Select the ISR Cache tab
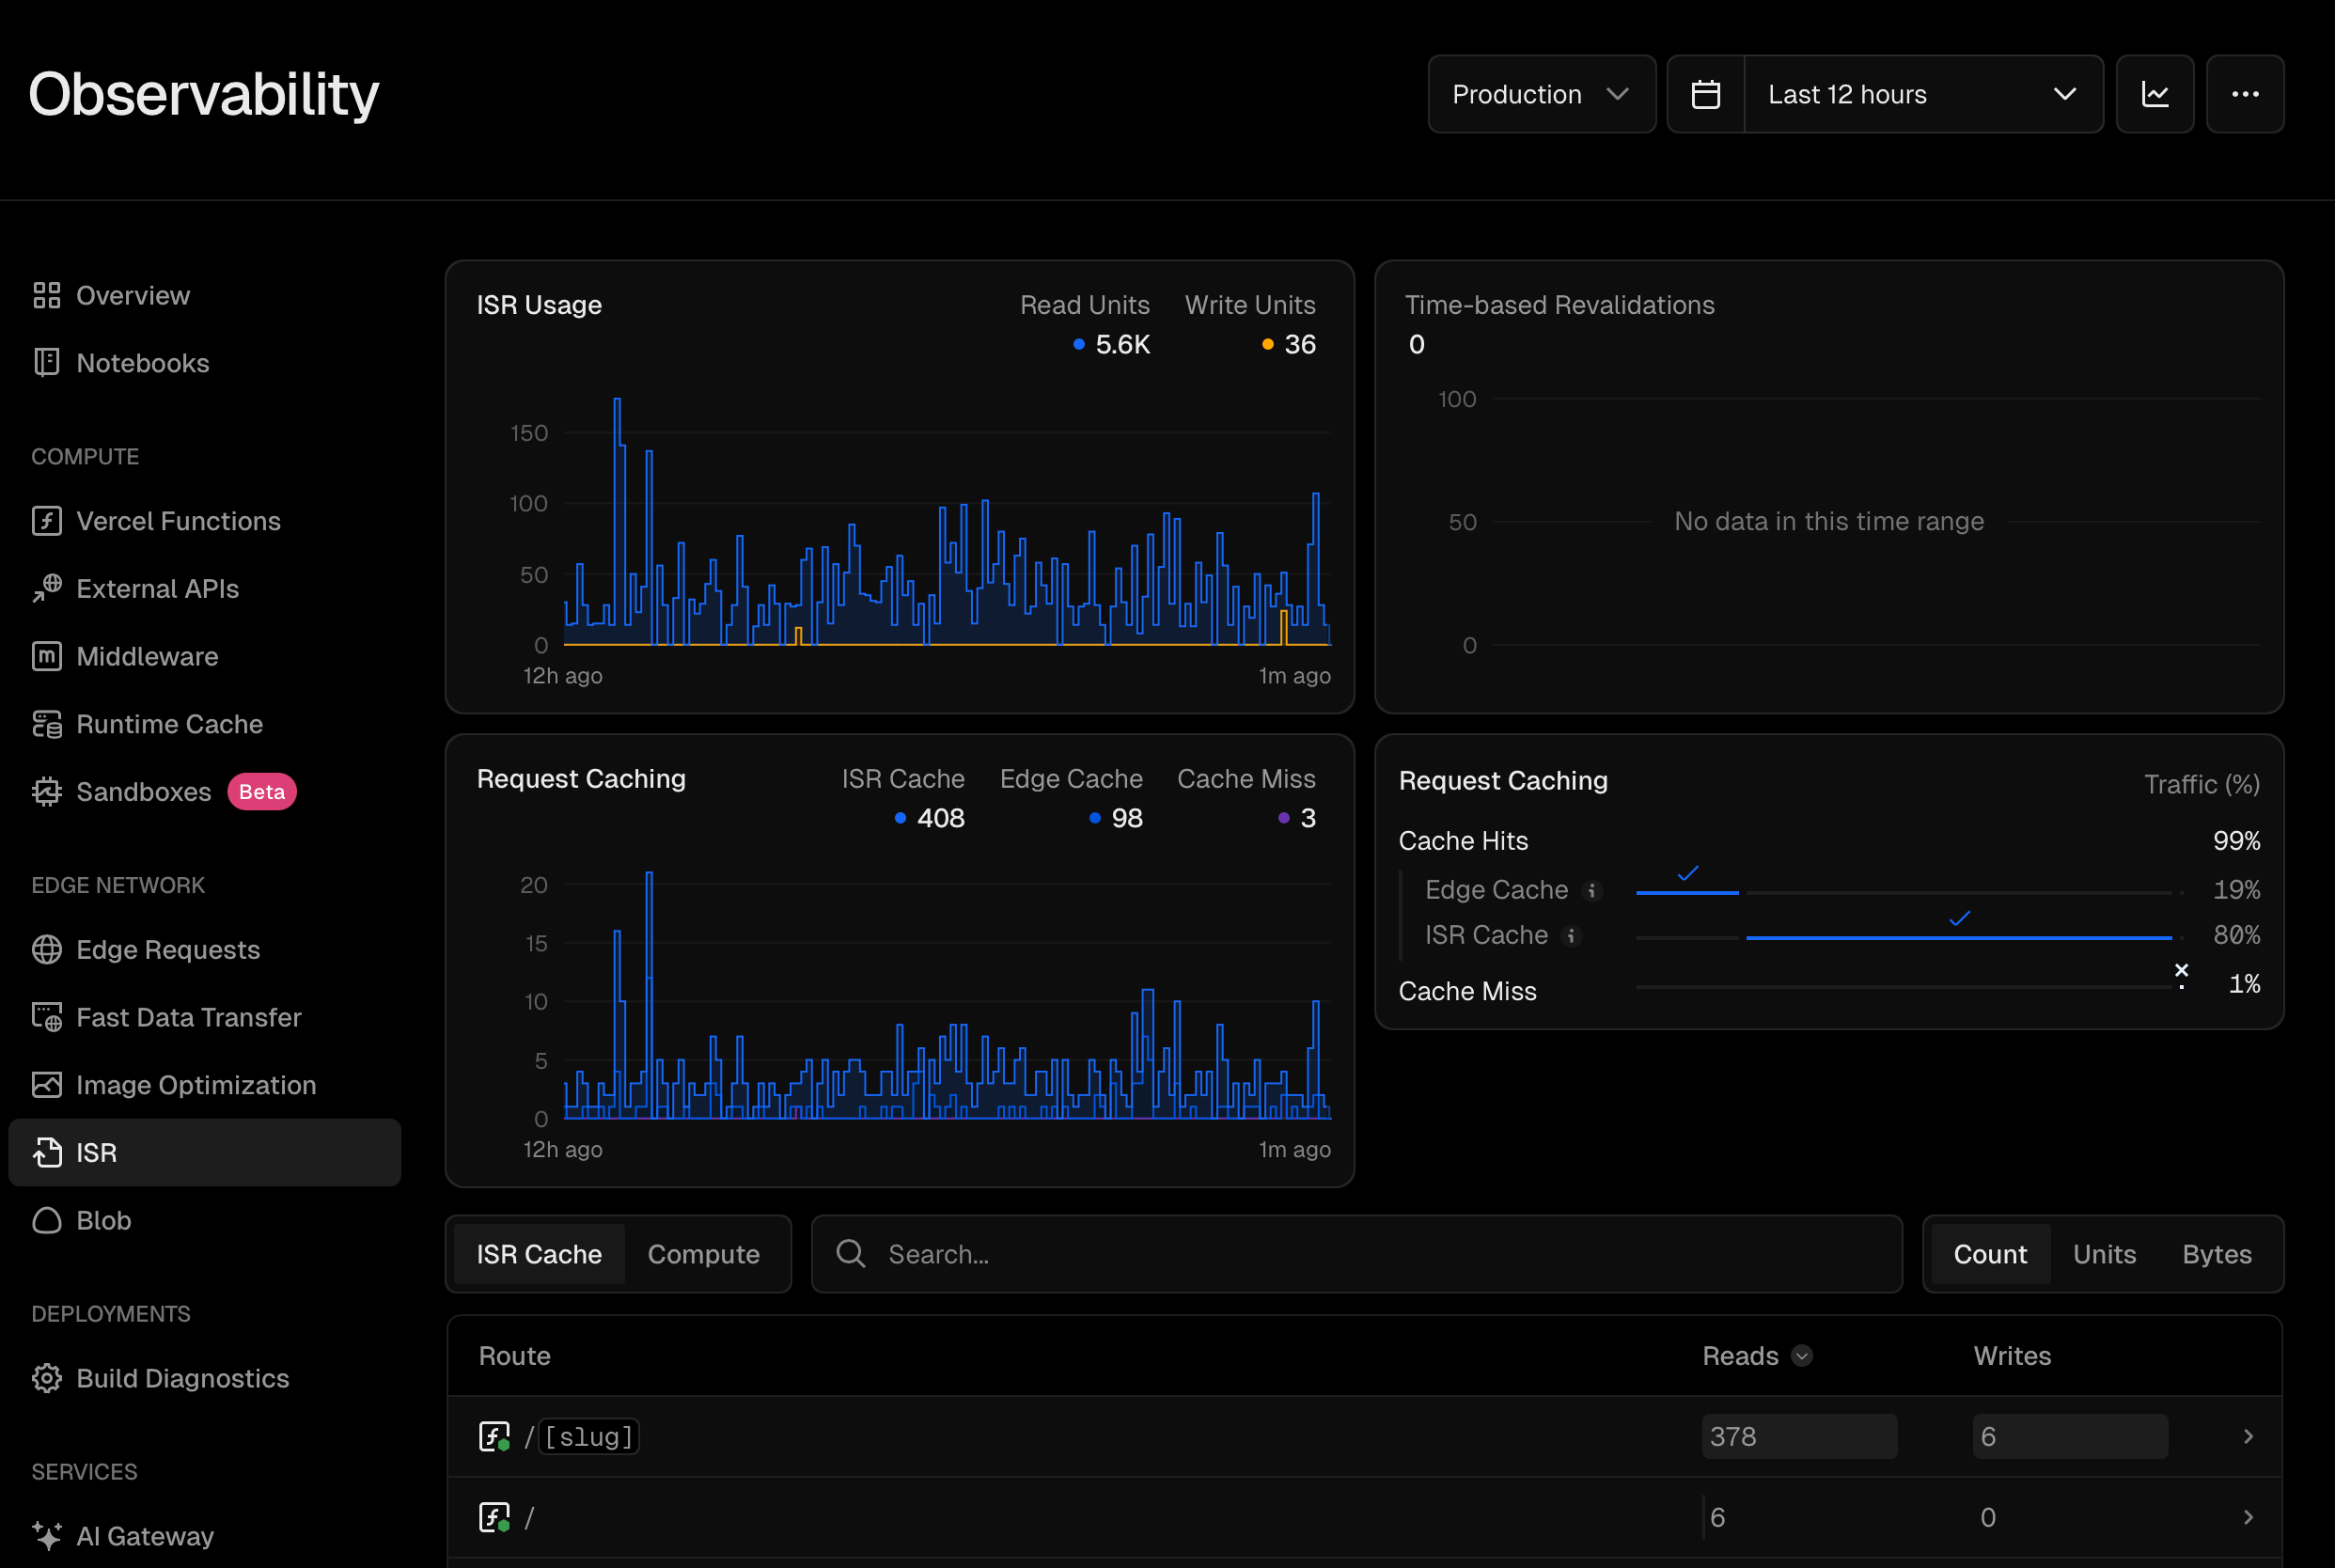Screen dimensions: 2335x1568 pos(539,1254)
